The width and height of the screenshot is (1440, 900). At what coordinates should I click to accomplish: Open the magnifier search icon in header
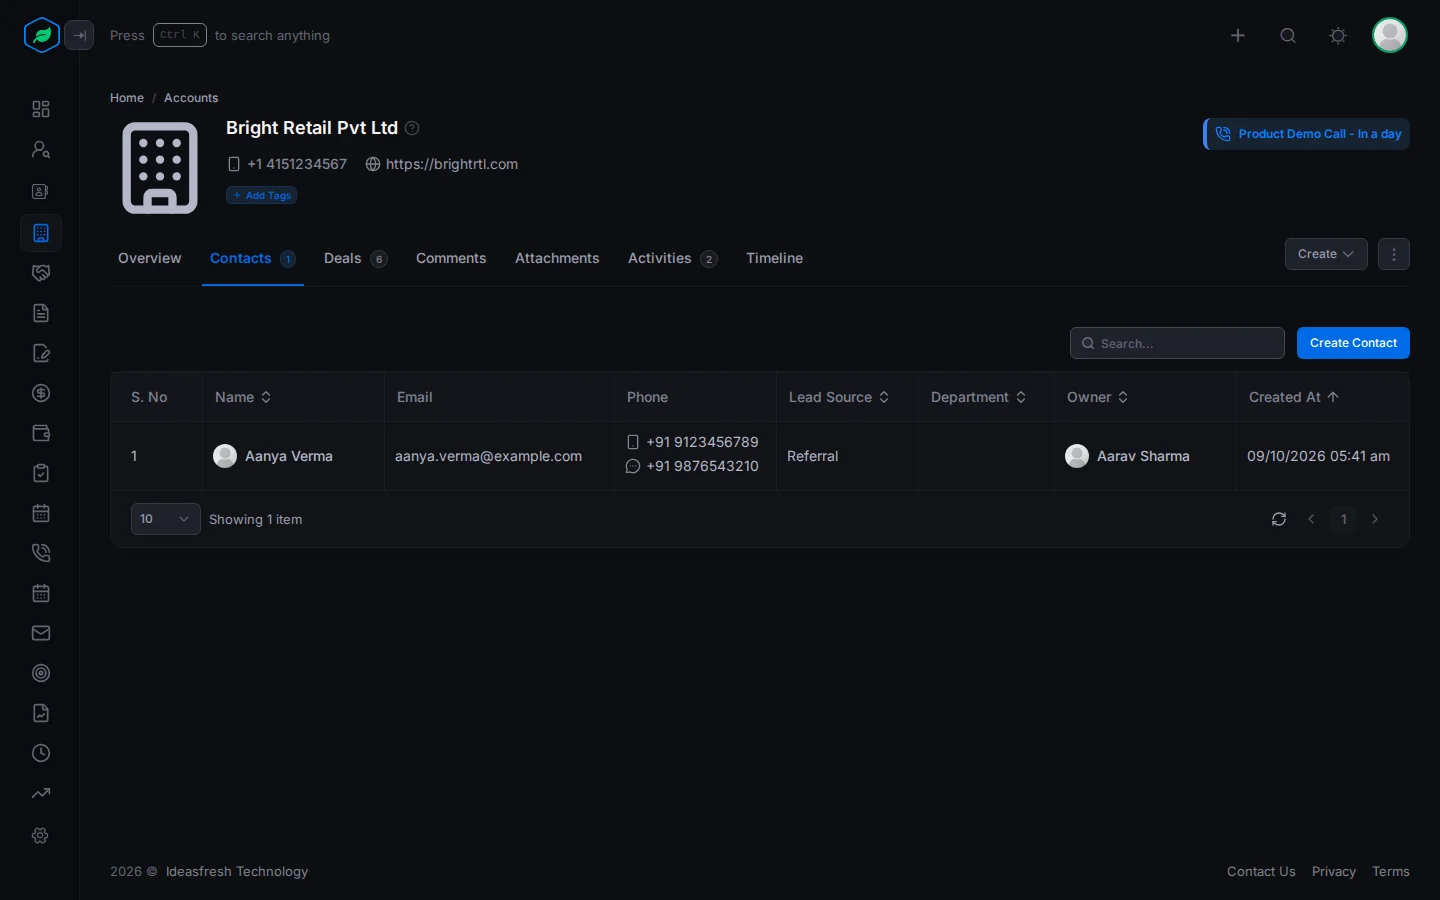(x=1288, y=35)
